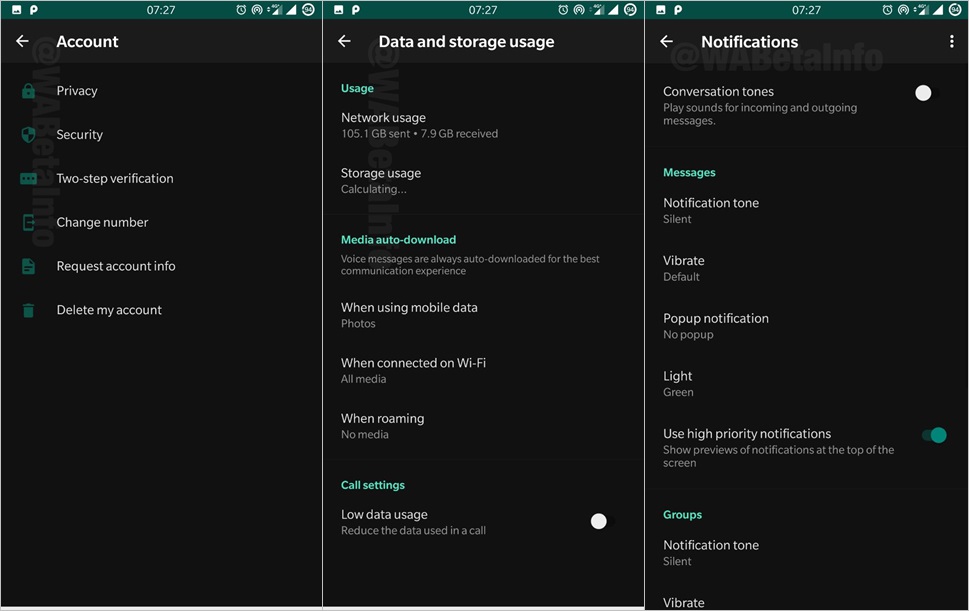Go back from the Account screen
Viewport: 969px width, 611px height.
pos(22,42)
